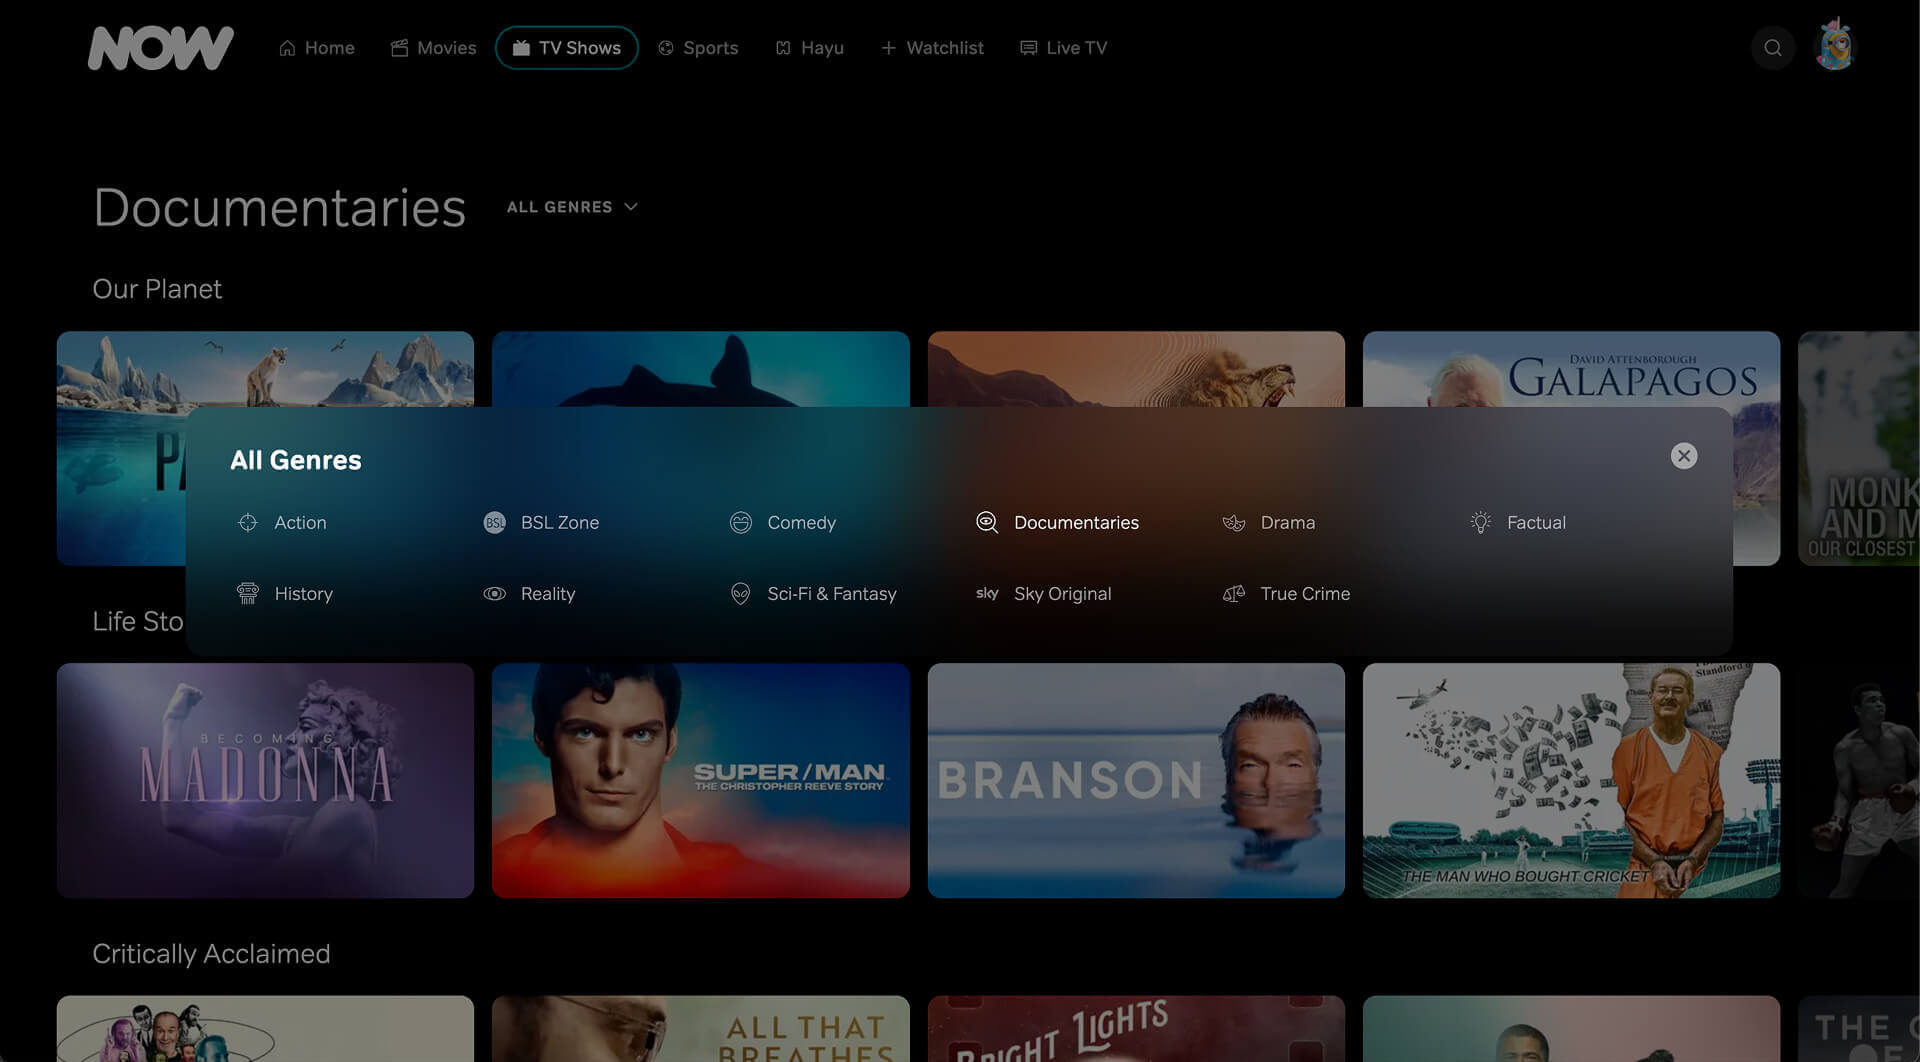Open the Watchlist page

[x=932, y=48]
